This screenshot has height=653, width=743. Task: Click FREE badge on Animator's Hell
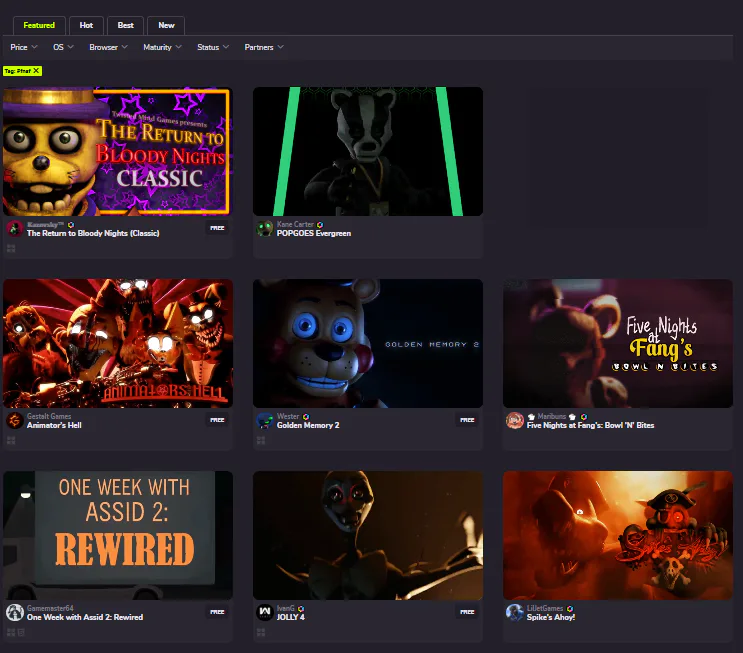click(217, 420)
